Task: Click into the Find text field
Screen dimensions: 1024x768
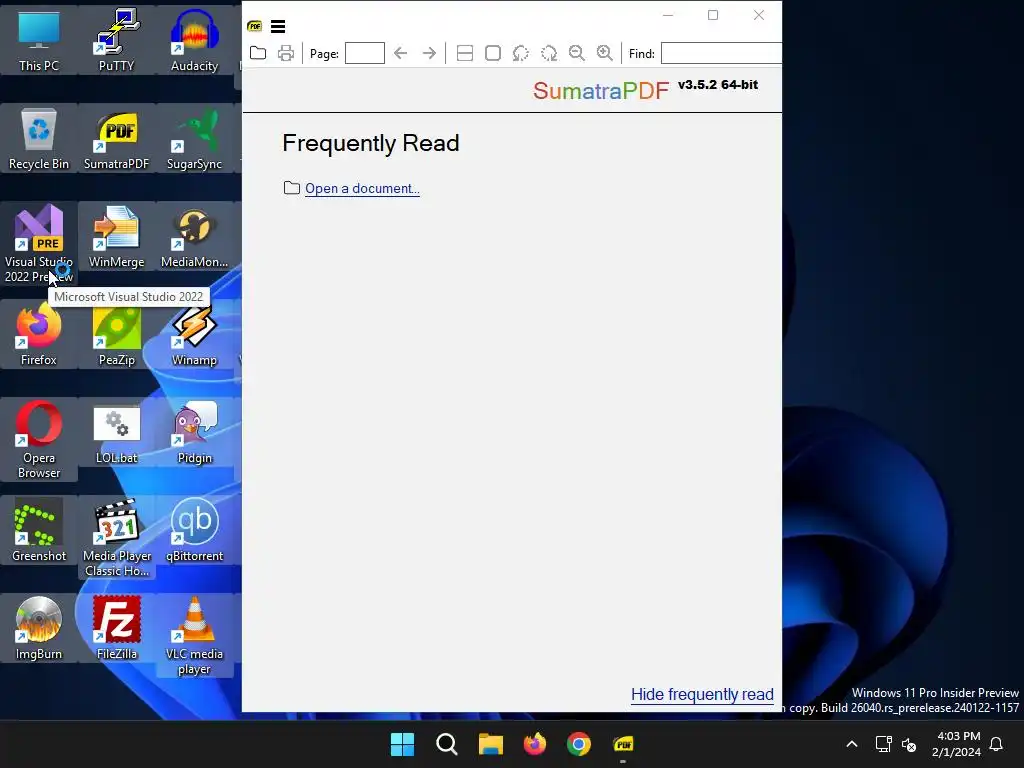Action: pyautogui.click(x=721, y=53)
